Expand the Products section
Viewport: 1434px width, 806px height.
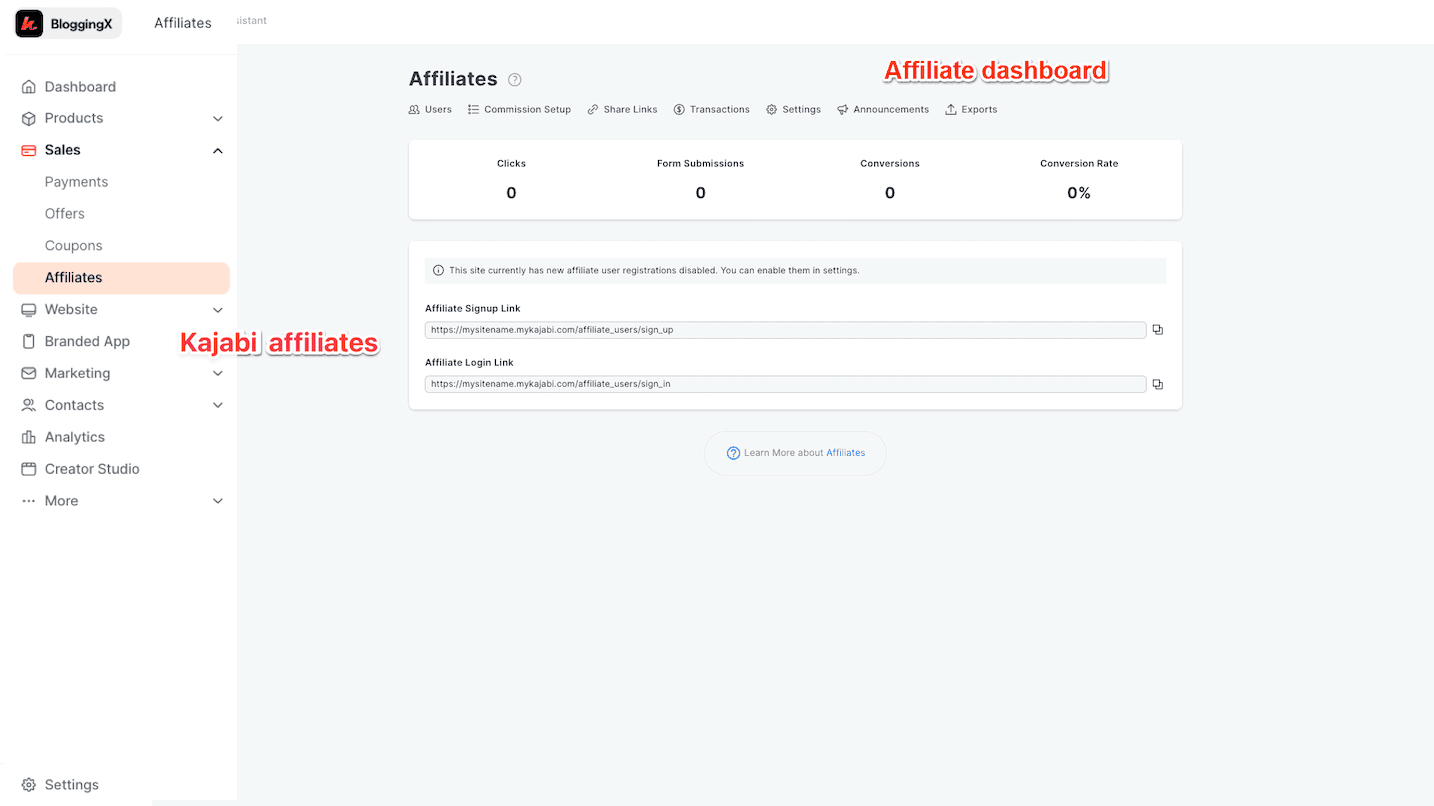[x=218, y=118]
